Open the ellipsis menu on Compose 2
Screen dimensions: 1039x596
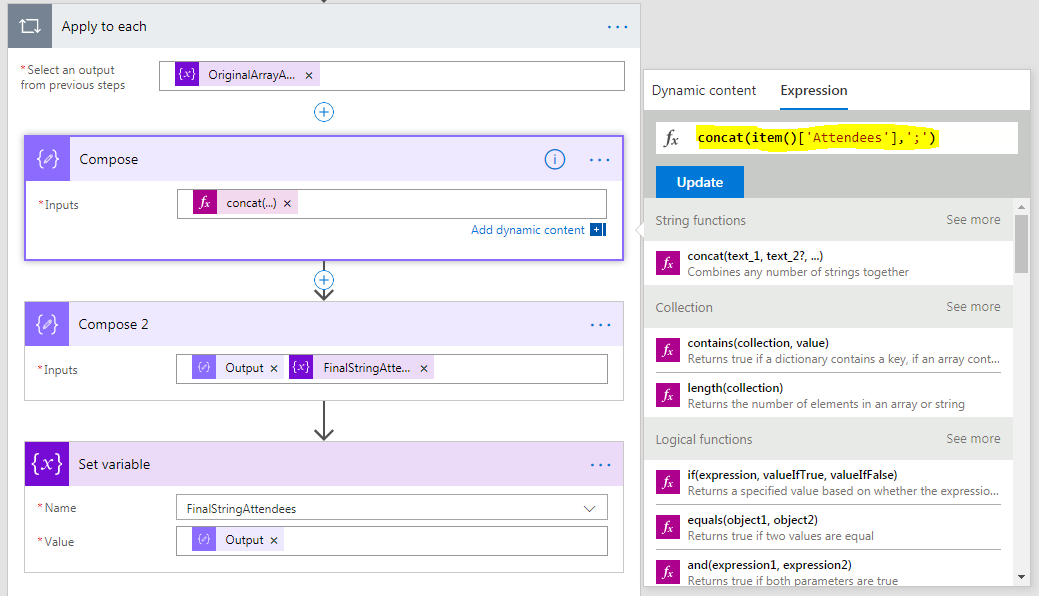click(x=600, y=324)
